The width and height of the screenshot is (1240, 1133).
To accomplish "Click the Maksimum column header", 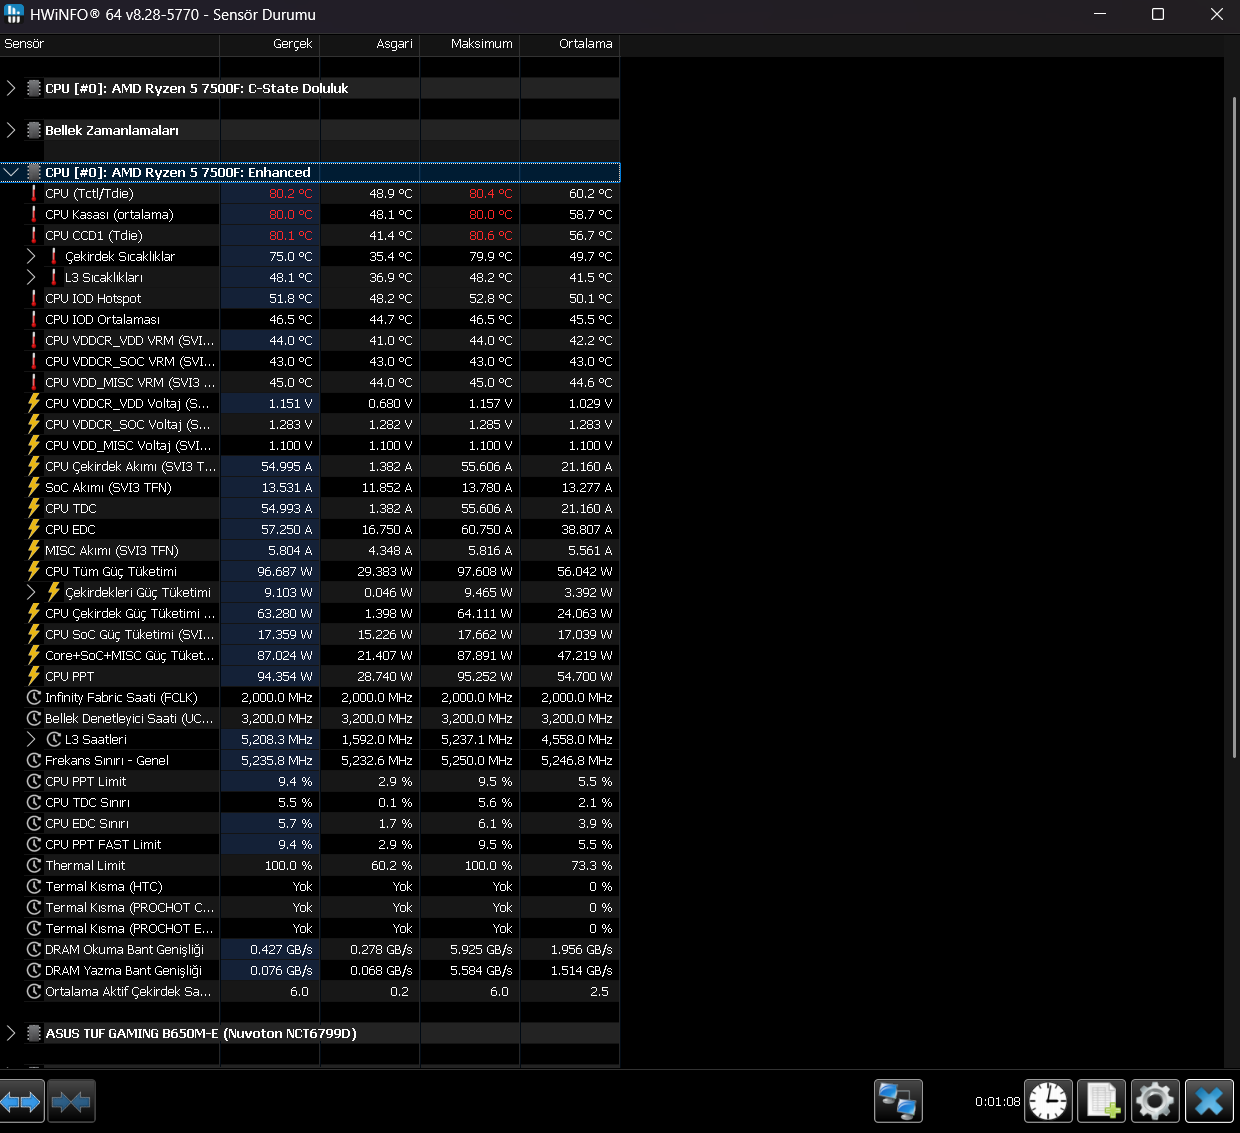I will [x=470, y=44].
